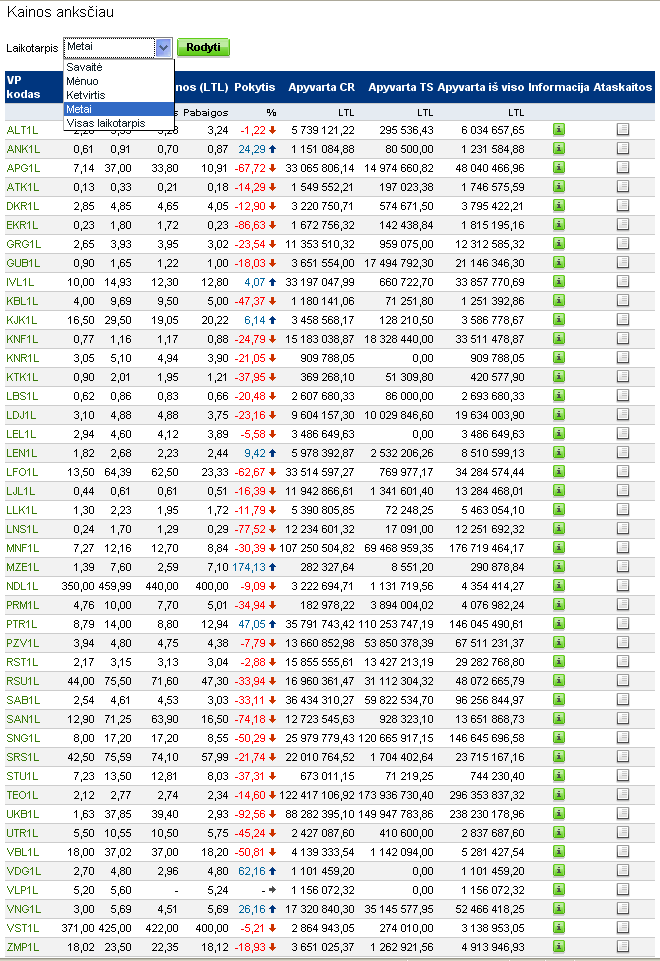Open report icon for NDL1L row
The height and width of the screenshot is (961, 660).
tap(623, 585)
